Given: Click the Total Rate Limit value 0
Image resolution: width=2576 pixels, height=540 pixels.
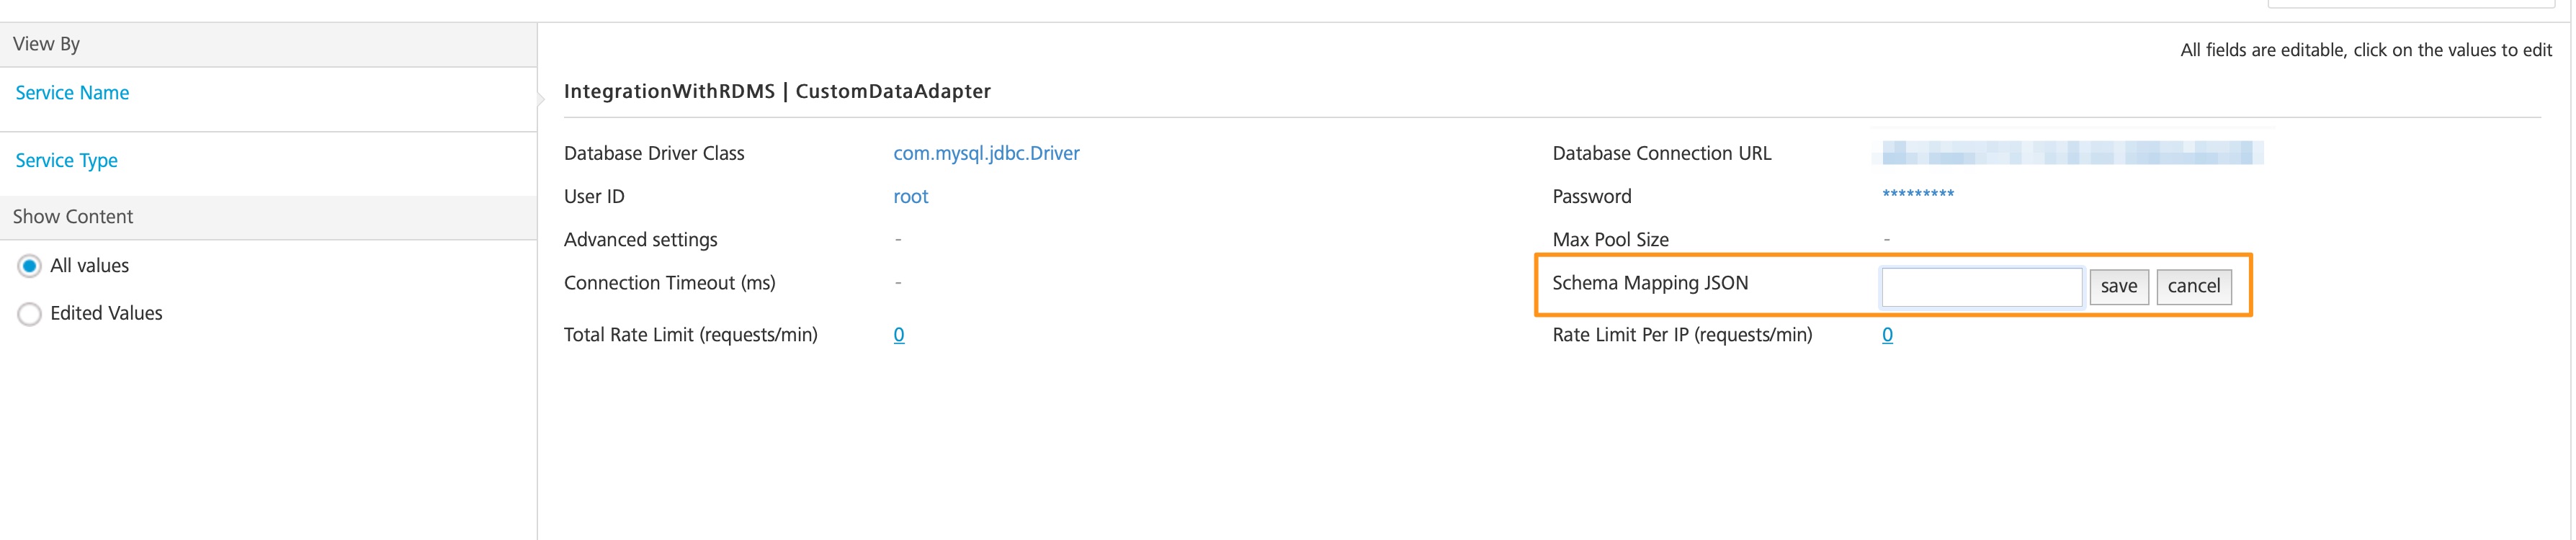Looking at the screenshot, I should [898, 334].
